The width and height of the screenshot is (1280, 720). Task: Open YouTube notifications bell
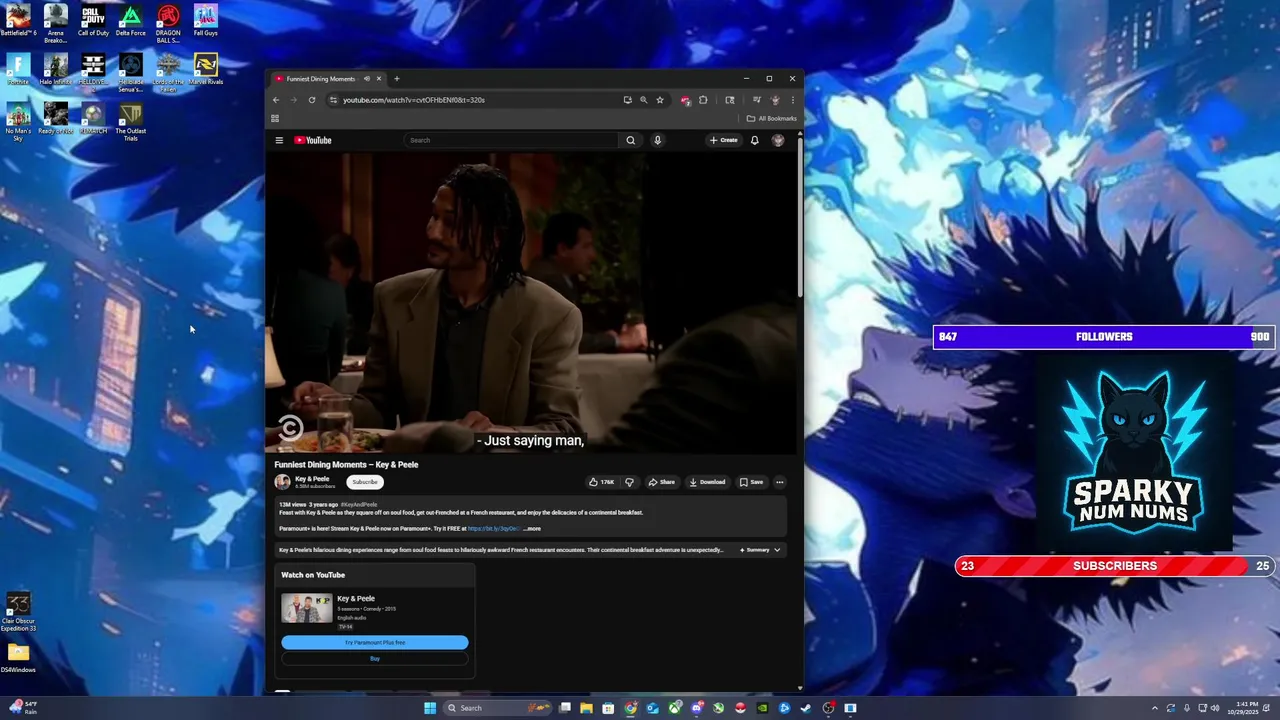click(x=755, y=140)
